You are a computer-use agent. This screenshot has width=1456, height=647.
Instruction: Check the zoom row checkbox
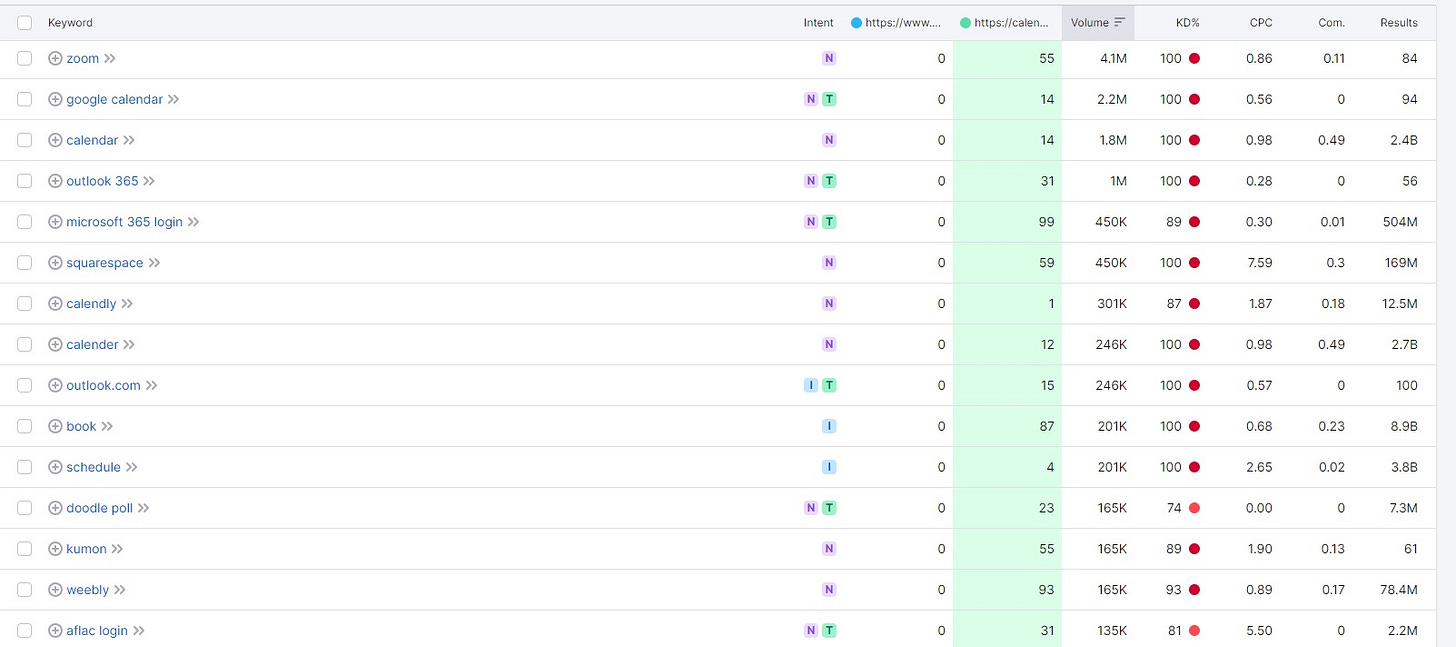(25, 59)
